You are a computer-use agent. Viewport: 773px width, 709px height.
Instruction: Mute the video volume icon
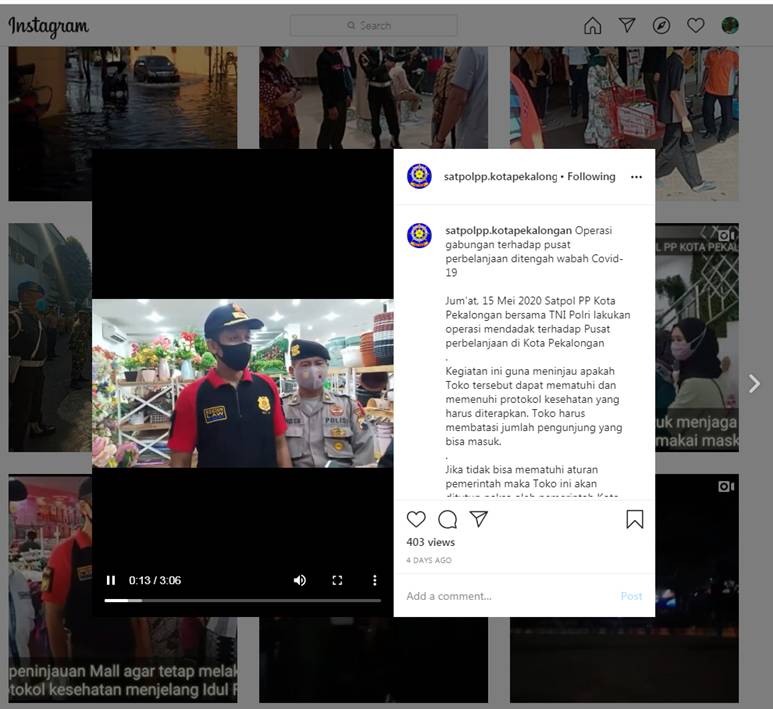pos(300,580)
